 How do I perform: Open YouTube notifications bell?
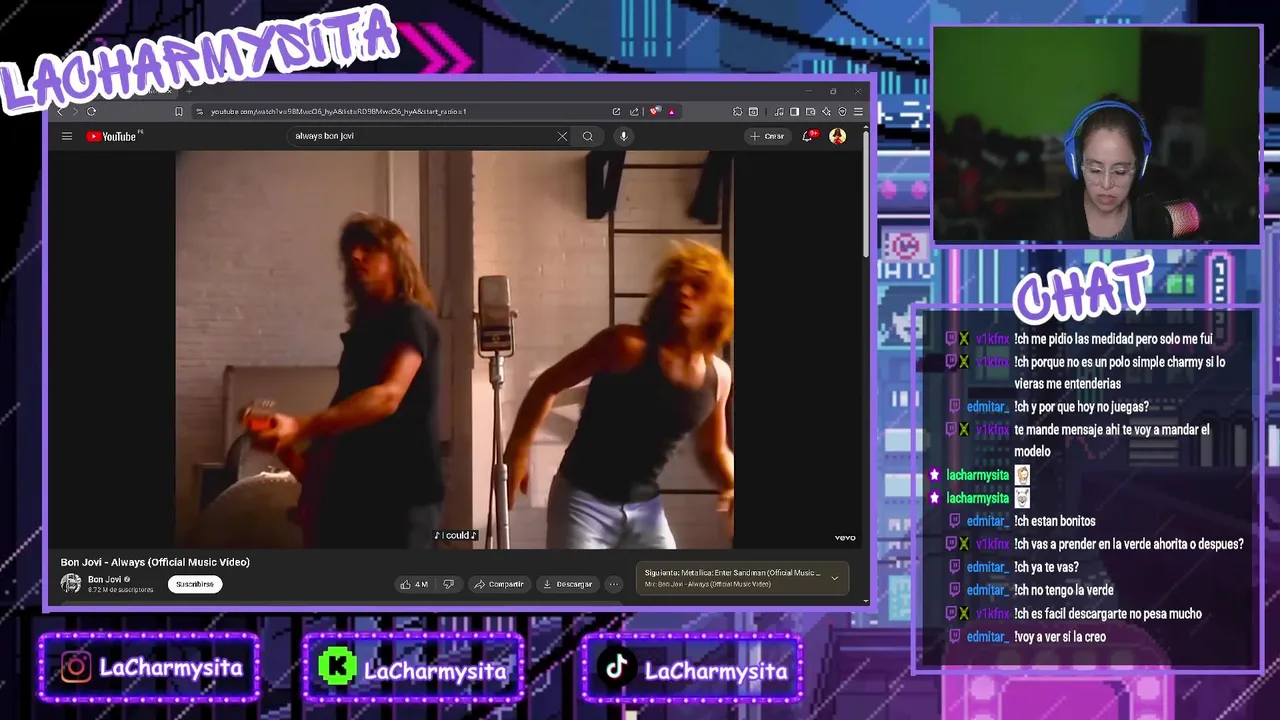point(807,136)
